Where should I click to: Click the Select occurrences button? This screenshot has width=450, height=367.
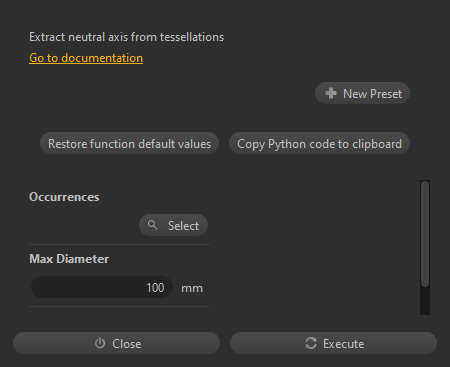point(173,225)
